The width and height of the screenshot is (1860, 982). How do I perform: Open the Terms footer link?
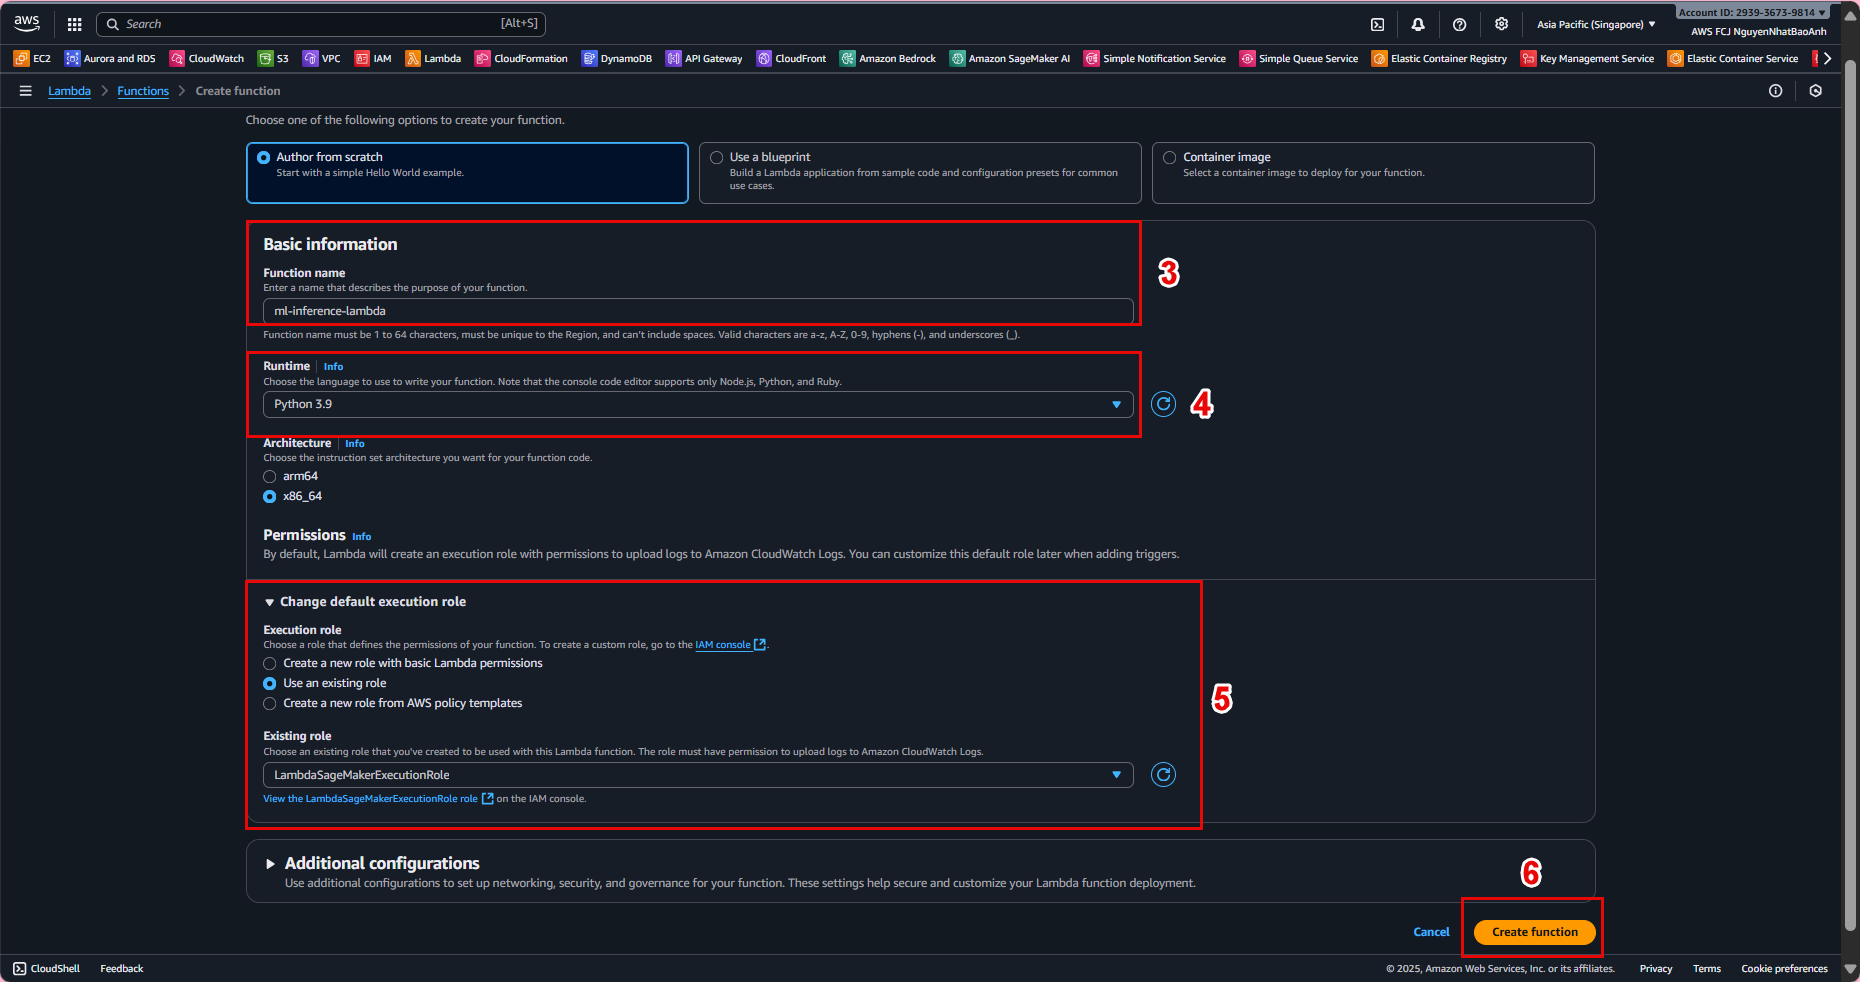point(1707,969)
